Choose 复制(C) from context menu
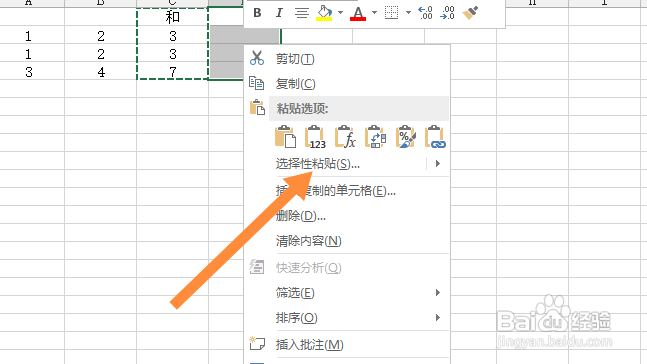 [x=295, y=84]
